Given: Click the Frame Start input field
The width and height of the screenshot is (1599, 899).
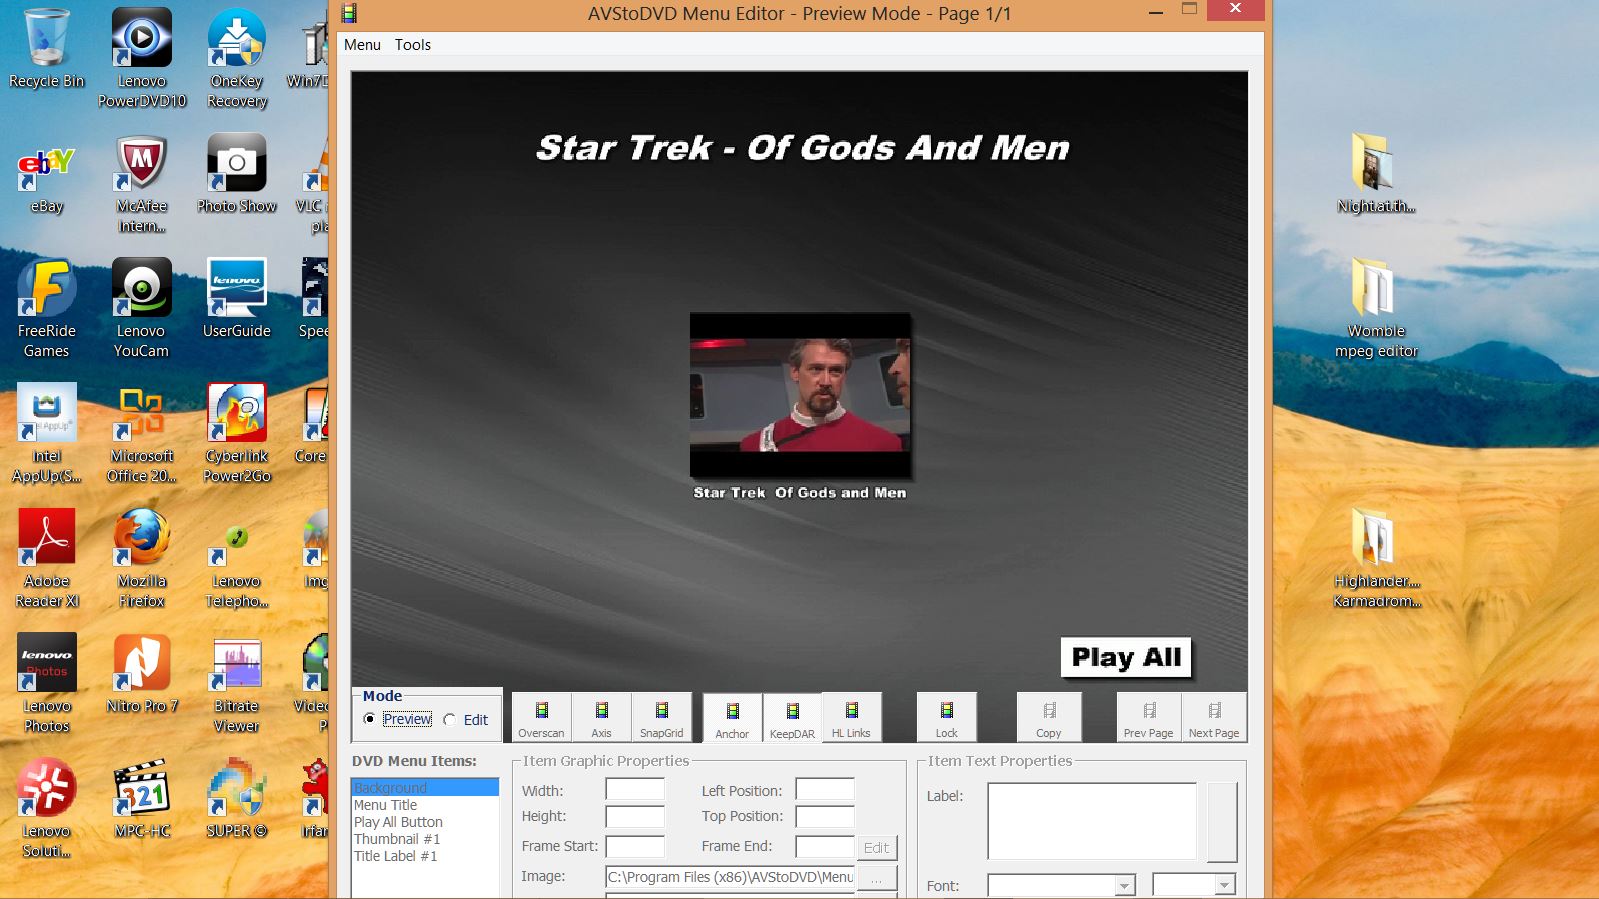Looking at the screenshot, I should tap(635, 846).
